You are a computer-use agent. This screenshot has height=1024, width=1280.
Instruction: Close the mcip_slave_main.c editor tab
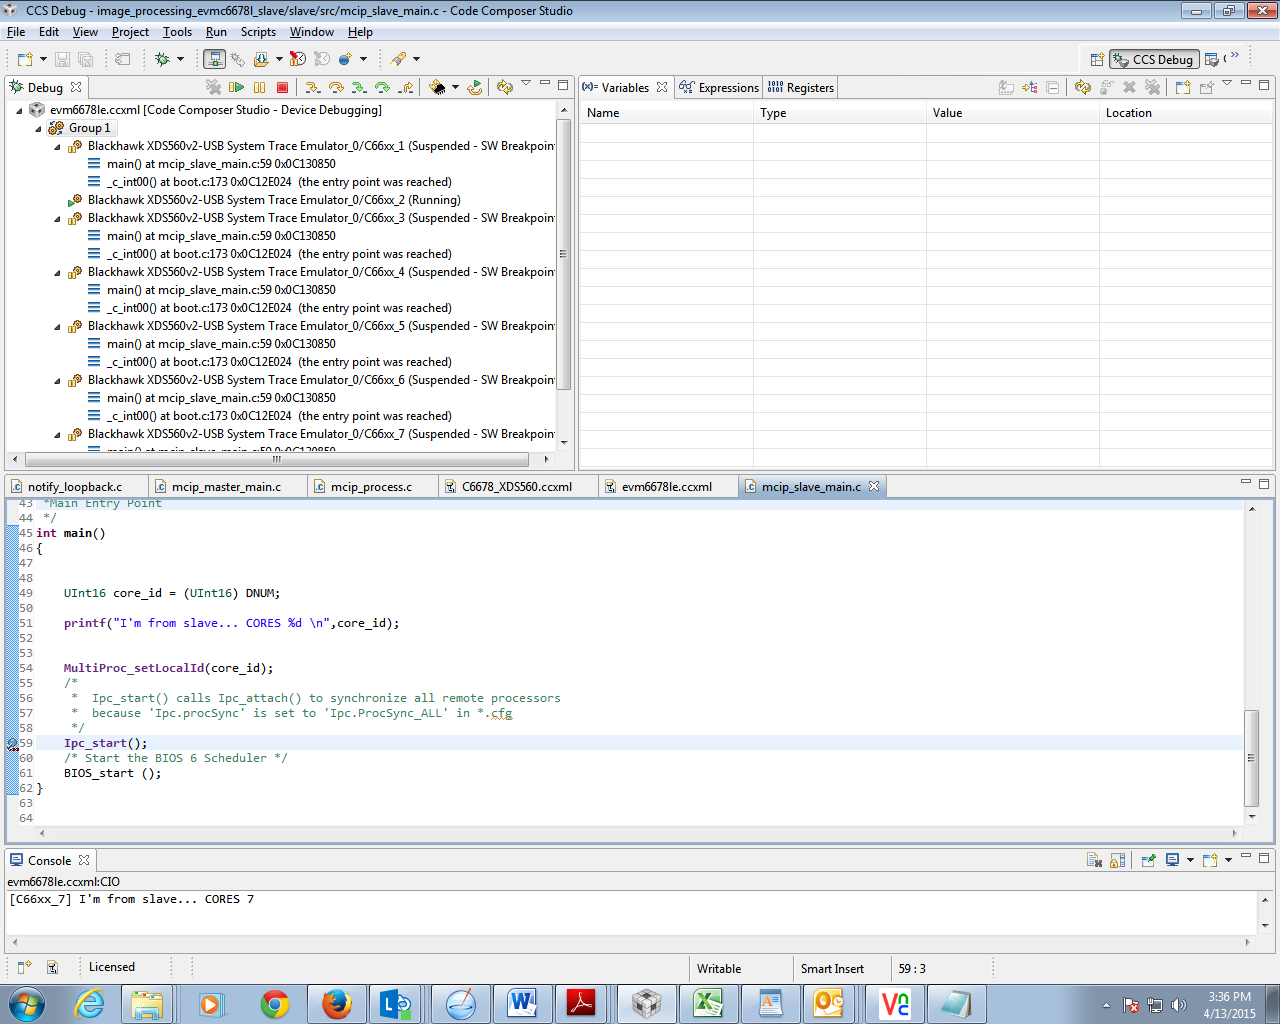[x=874, y=486]
